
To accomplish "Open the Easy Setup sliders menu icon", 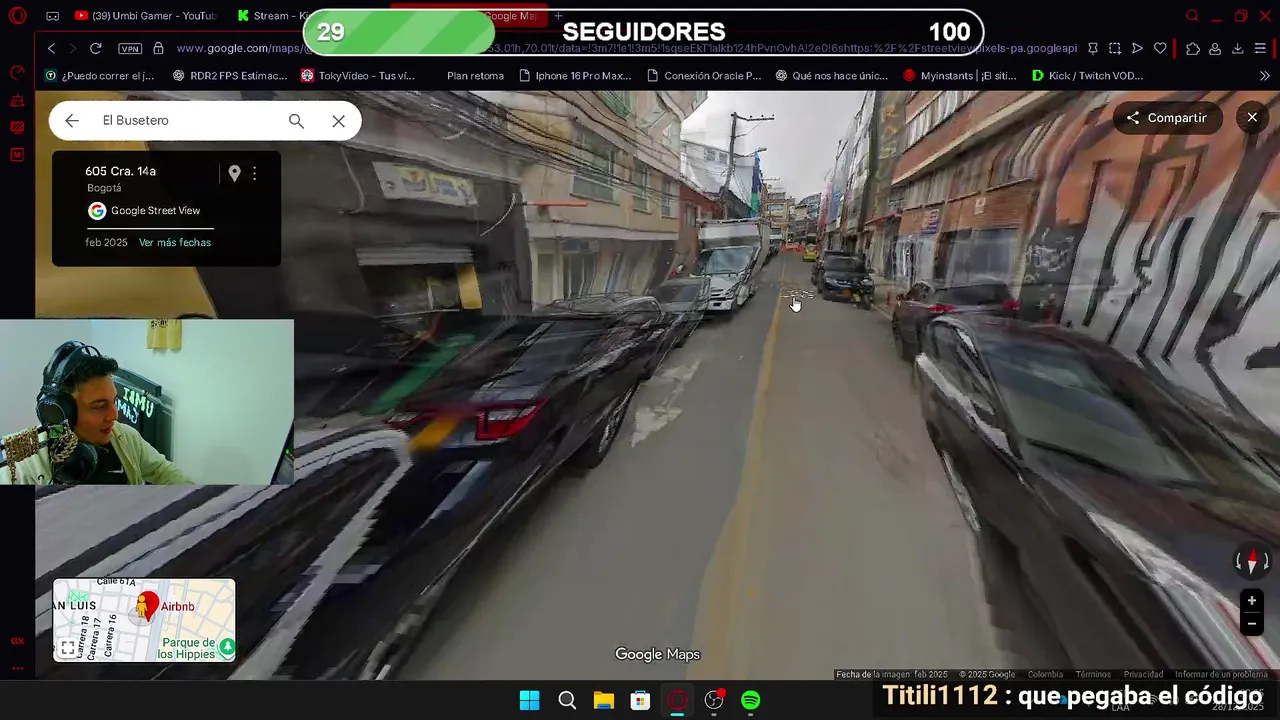I will click(1260, 48).
